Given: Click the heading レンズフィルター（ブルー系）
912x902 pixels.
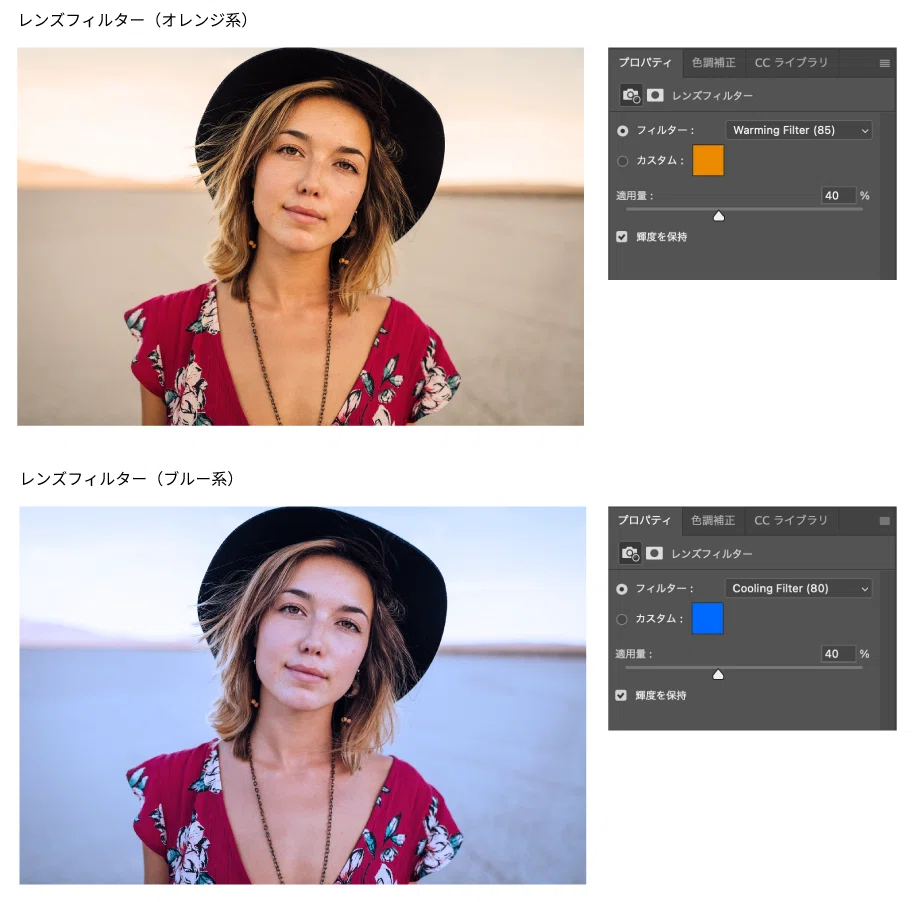Looking at the screenshot, I should [x=129, y=479].
